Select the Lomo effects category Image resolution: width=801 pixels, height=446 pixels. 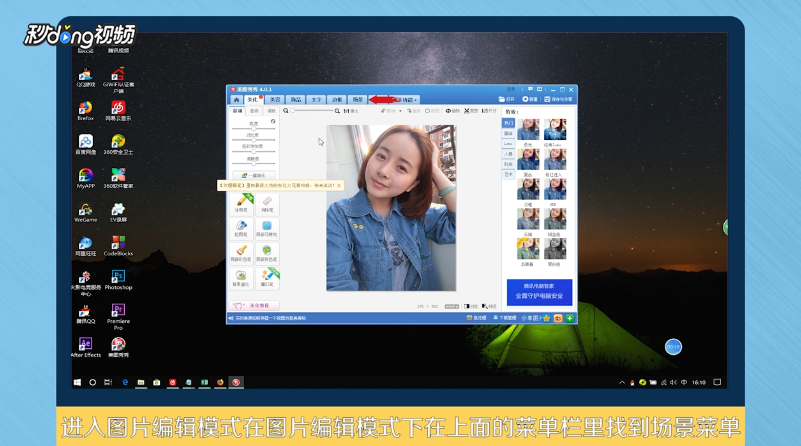pos(508,144)
